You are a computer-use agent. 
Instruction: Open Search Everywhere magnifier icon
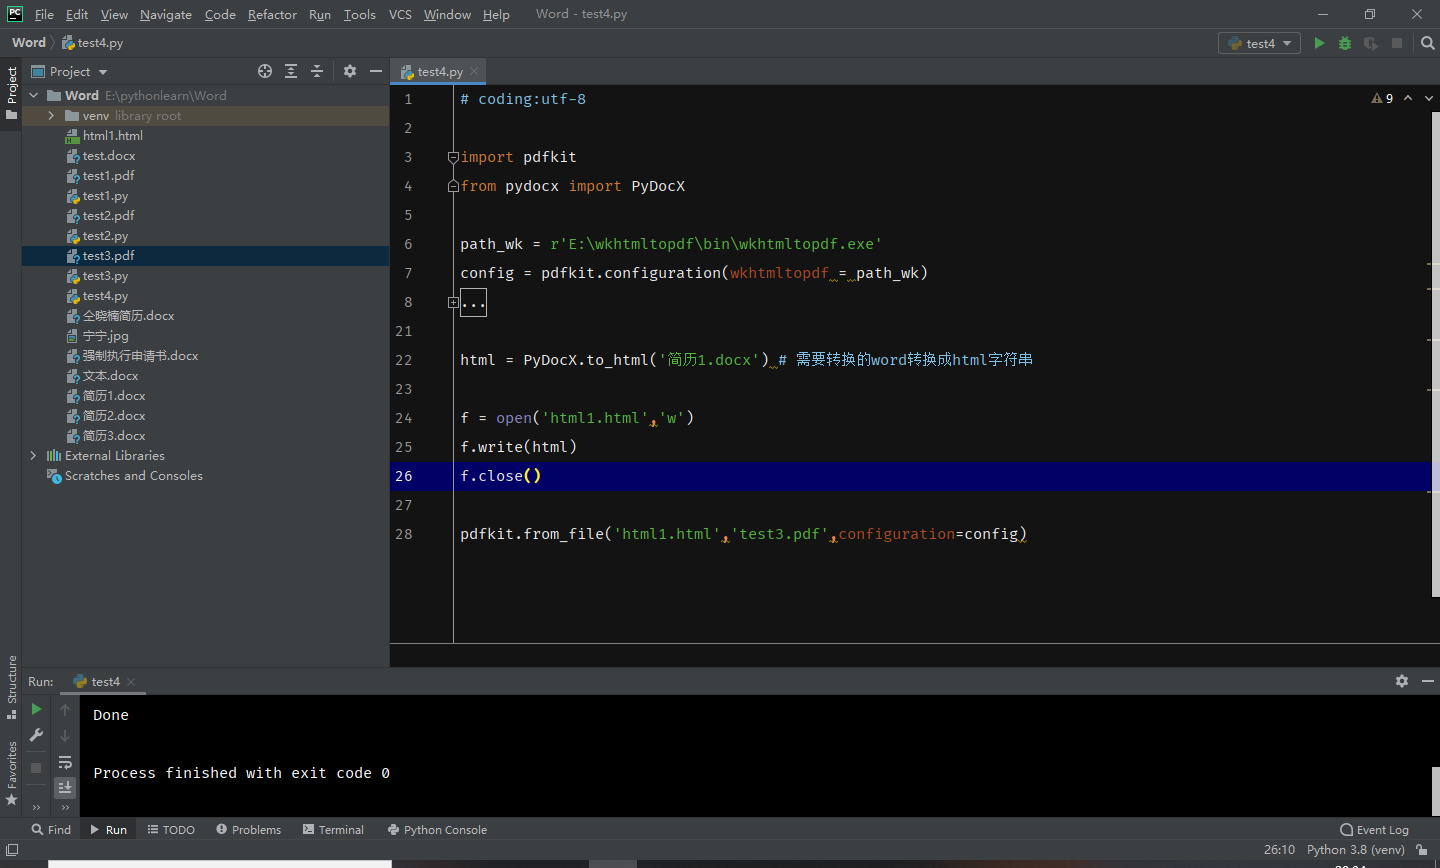pos(1427,43)
